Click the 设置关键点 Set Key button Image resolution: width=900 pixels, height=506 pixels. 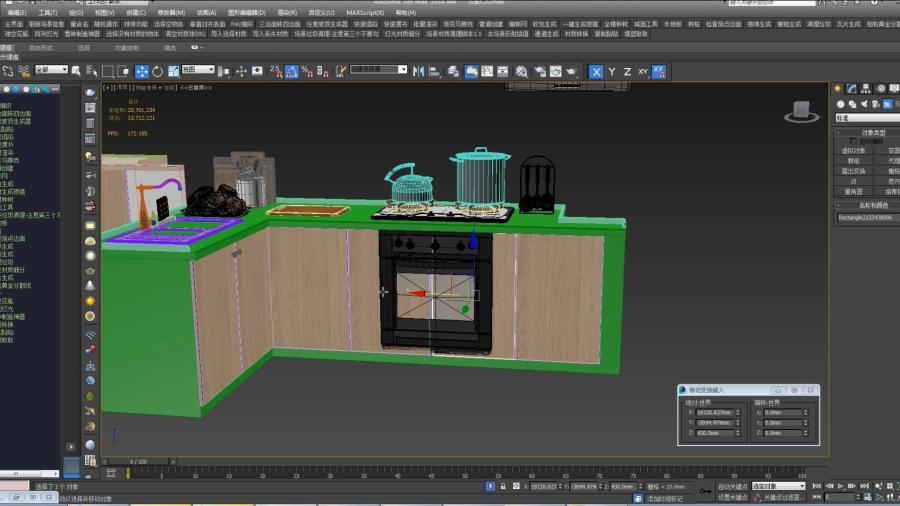click(x=732, y=497)
